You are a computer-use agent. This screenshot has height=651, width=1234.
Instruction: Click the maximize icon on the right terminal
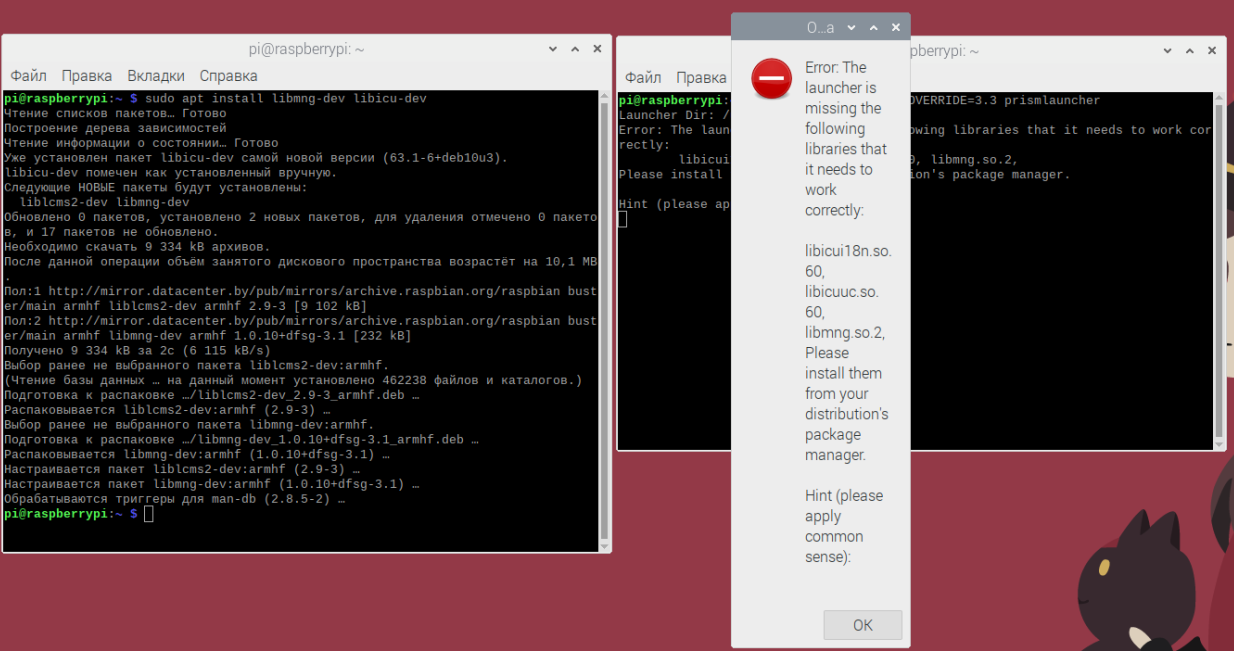1188,50
